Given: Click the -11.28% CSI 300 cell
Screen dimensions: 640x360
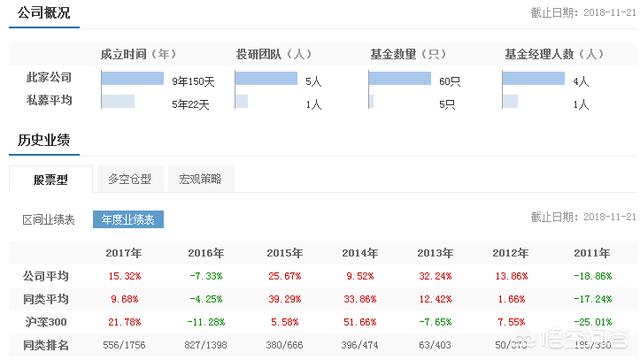Looking at the screenshot, I should click(206, 322).
